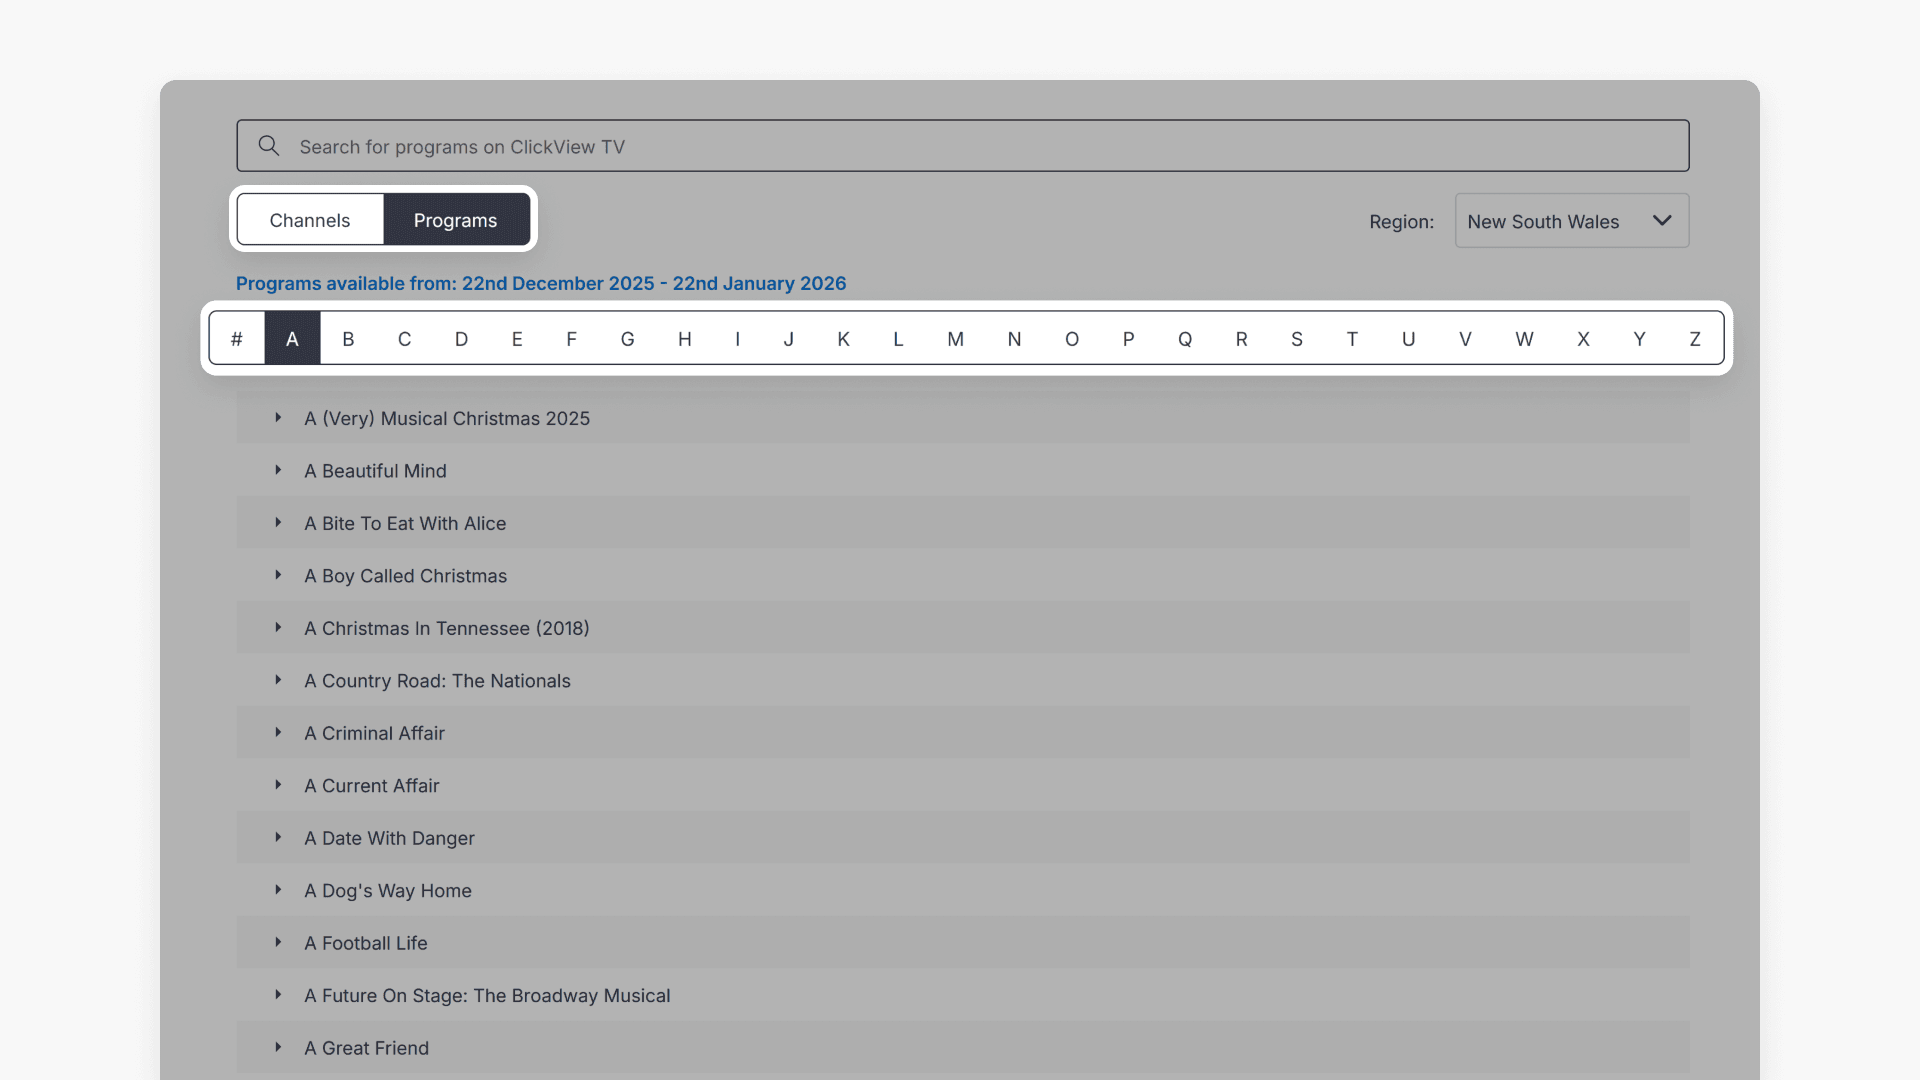1920x1080 pixels.
Task: Click arrow beside A Criminal Affair
Action: (x=278, y=733)
